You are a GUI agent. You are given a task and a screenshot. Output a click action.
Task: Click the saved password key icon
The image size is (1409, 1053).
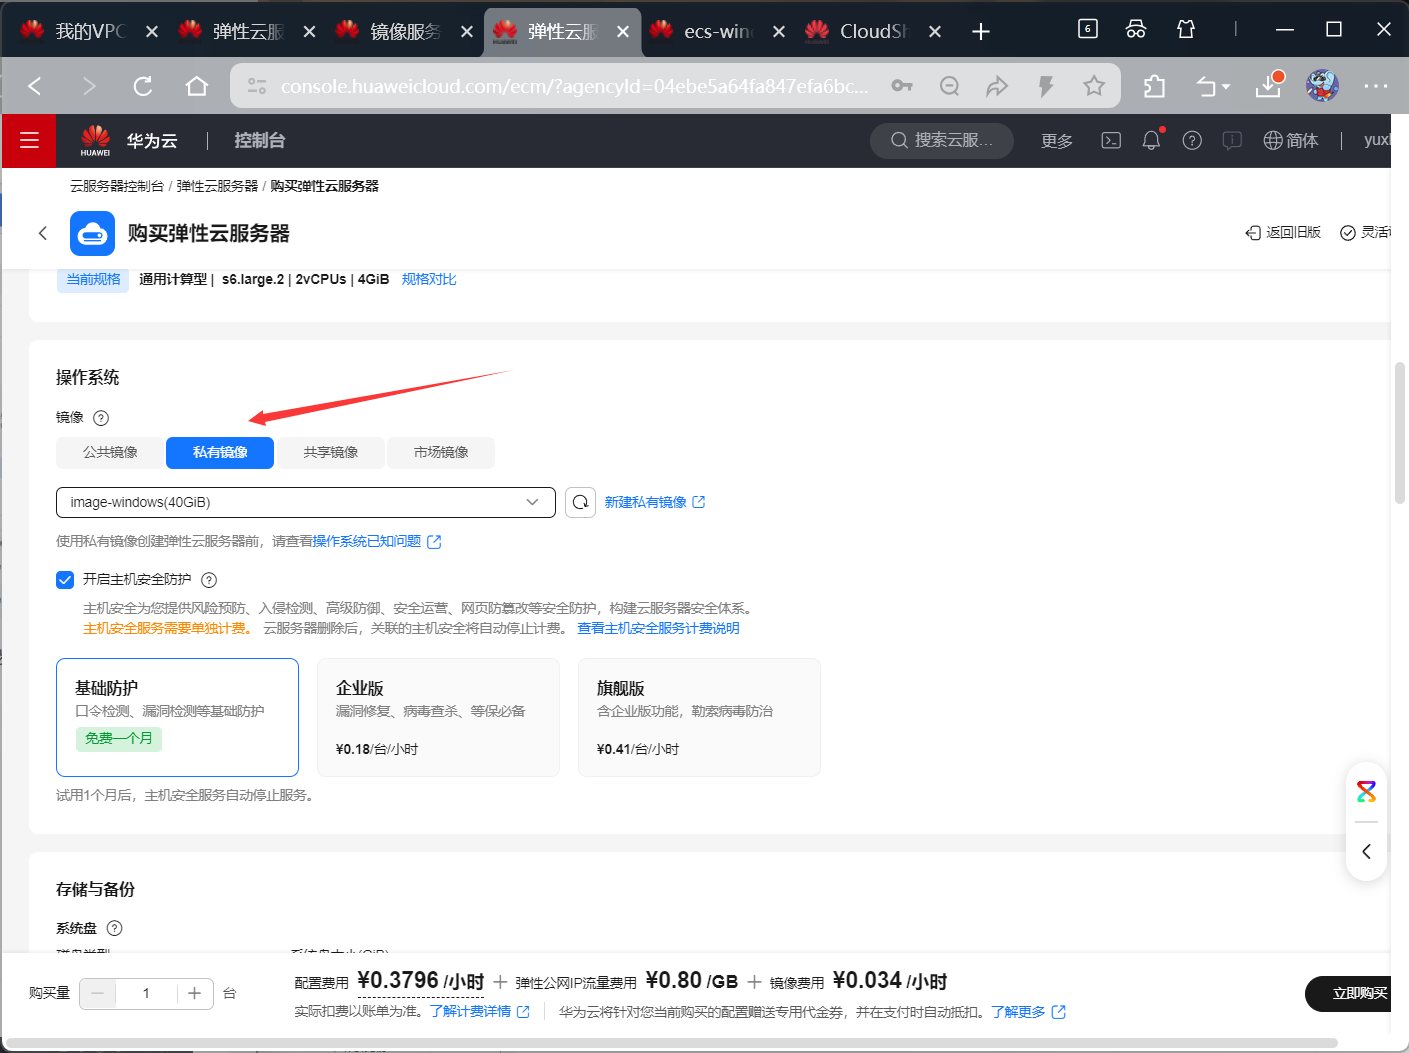pyautogui.click(x=902, y=86)
